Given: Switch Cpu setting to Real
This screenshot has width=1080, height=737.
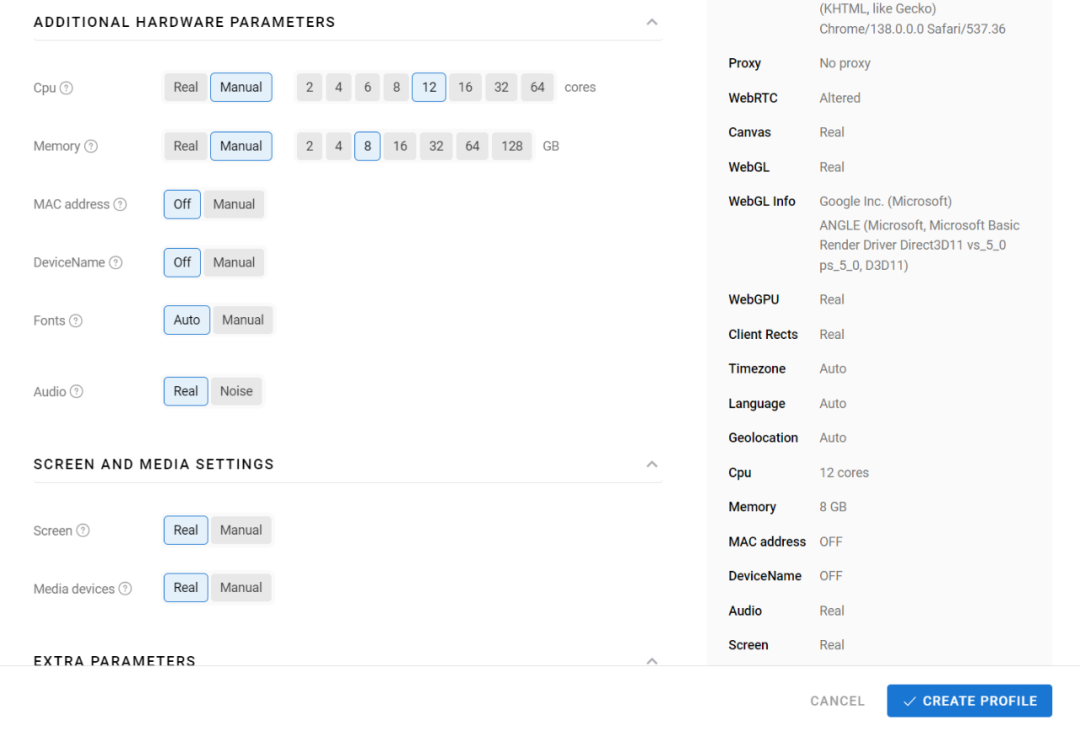Looking at the screenshot, I should 186,87.
